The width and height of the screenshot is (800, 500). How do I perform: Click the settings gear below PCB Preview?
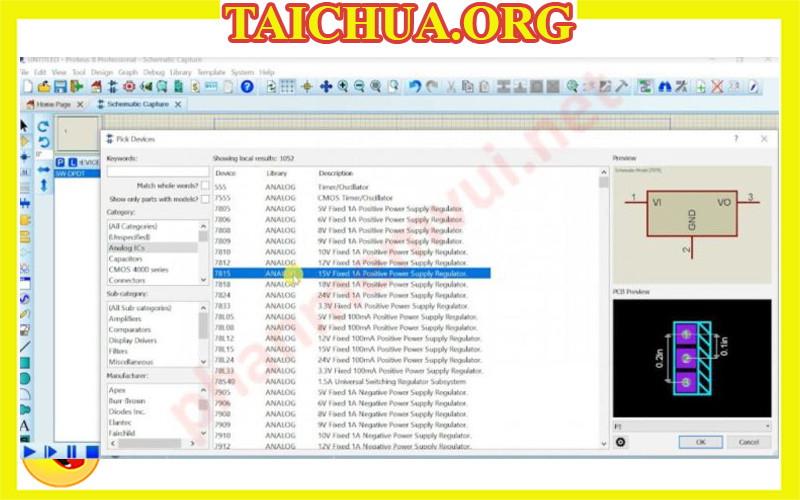click(620, 441)
